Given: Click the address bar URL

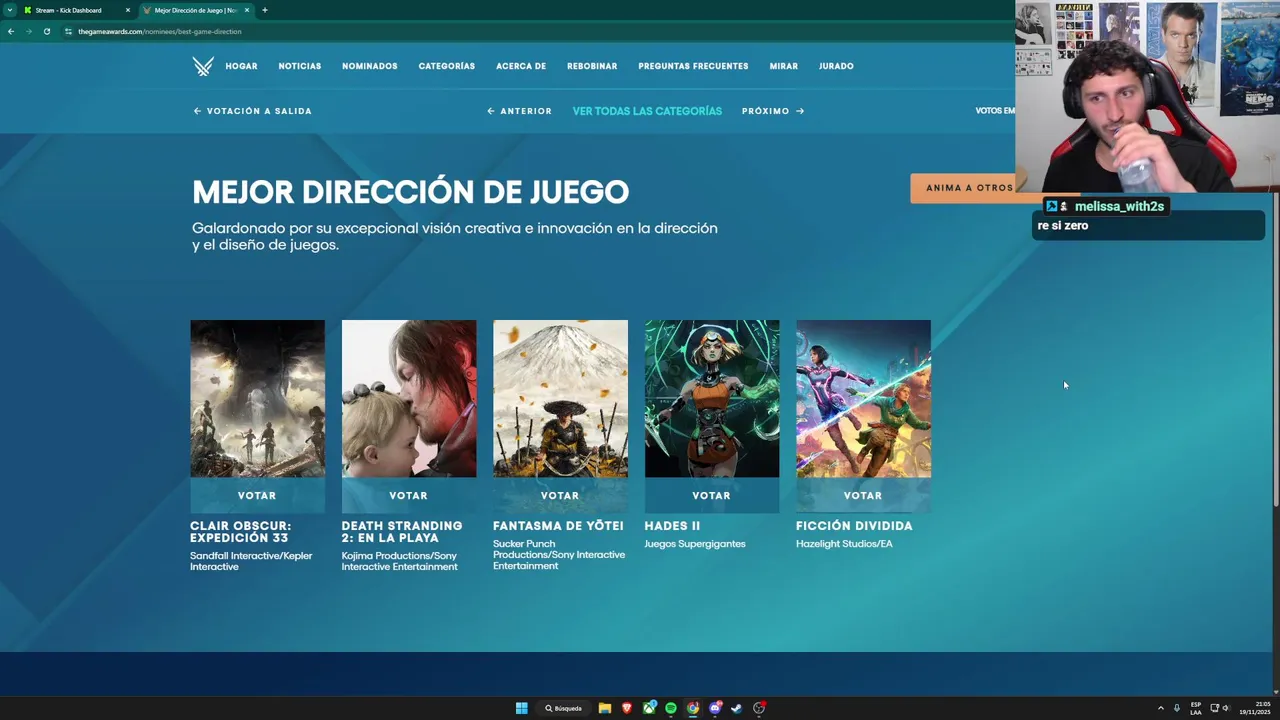Looking at the screenshot, I should (x=160, y=31).
